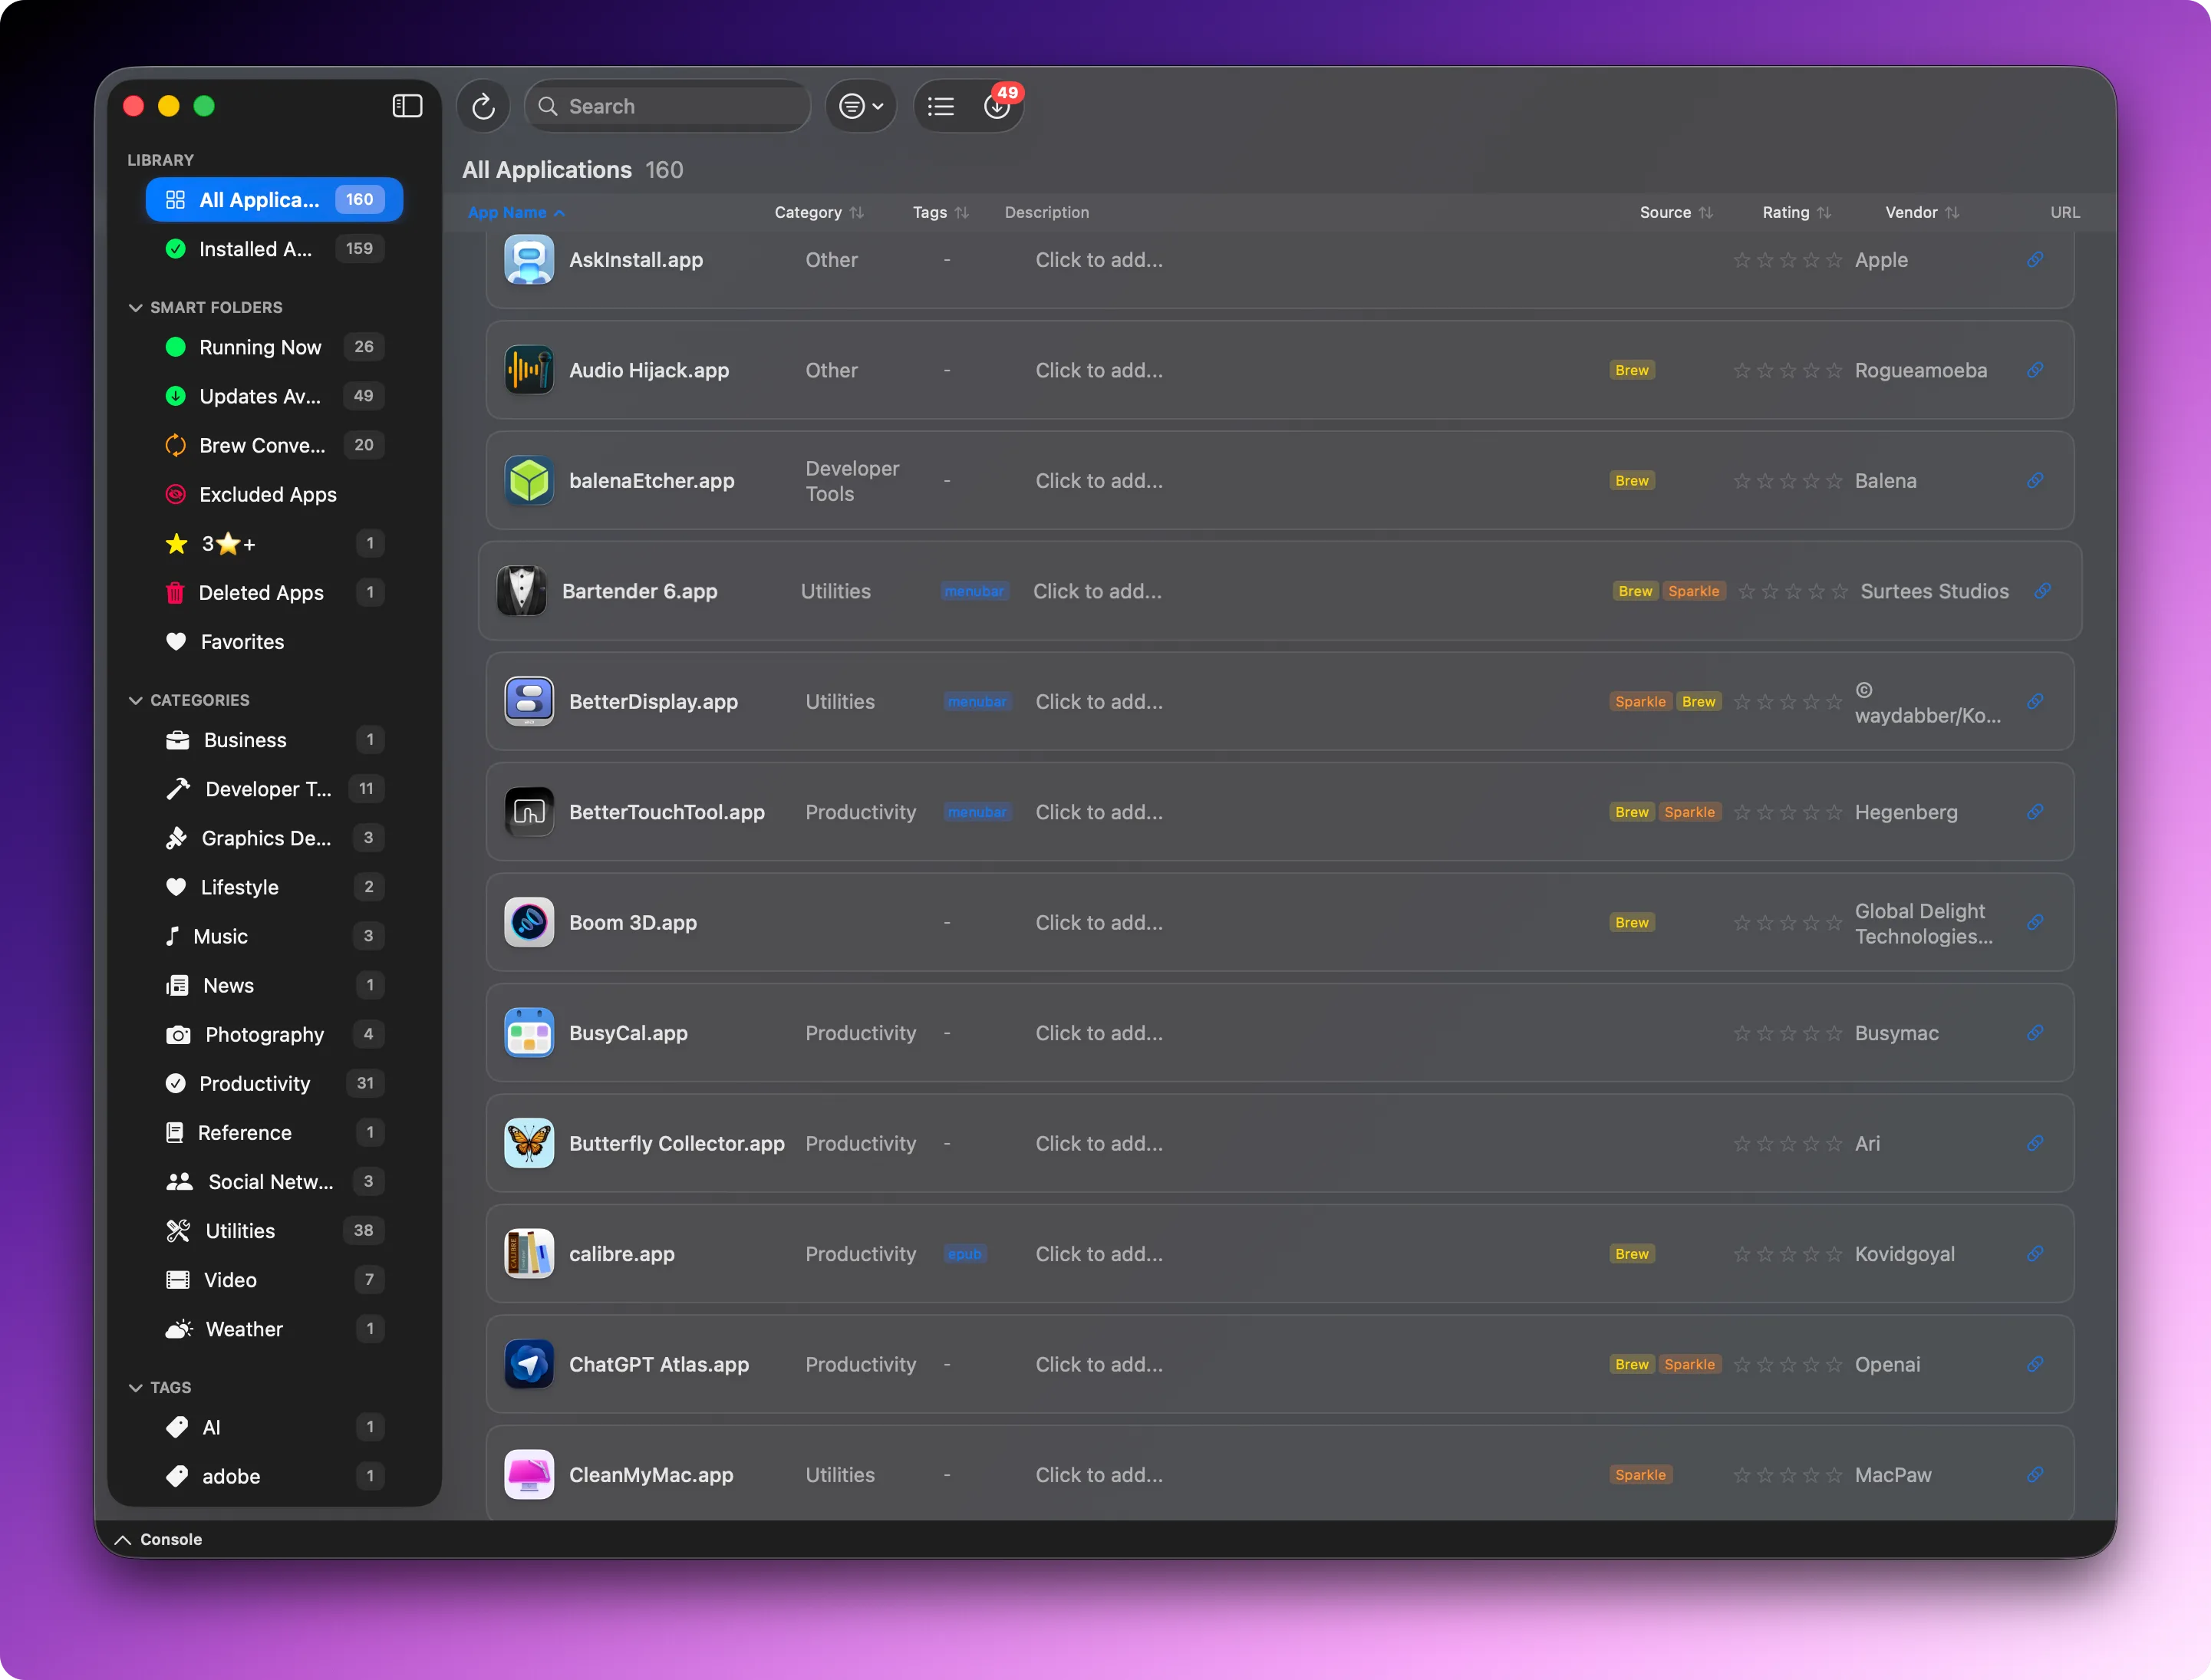Open URL link for calibre
Image resolution: width=2211 pixels, height=1680 pixels.
(x=2035, y=1254)
